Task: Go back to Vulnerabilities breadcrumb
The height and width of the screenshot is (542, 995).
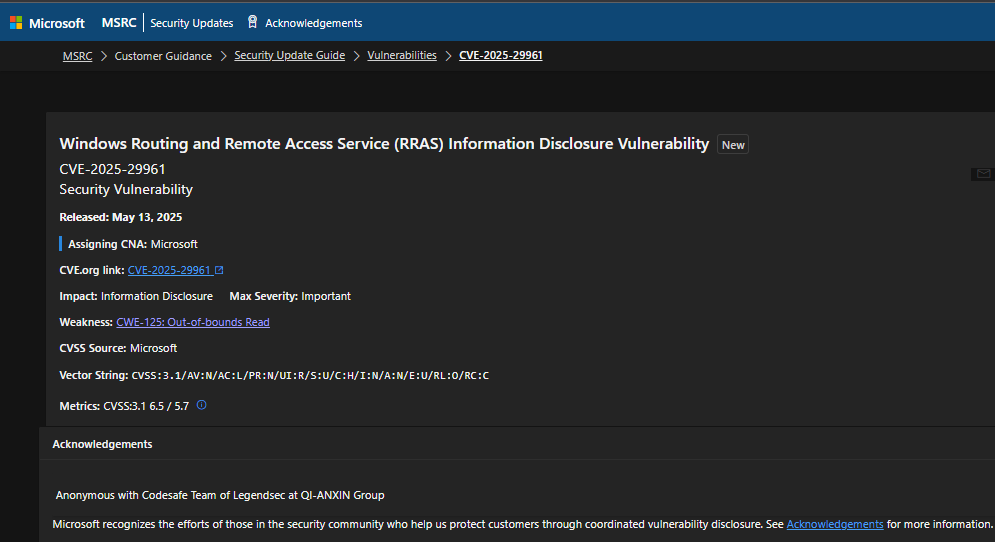Action: [x=402, y=56]
